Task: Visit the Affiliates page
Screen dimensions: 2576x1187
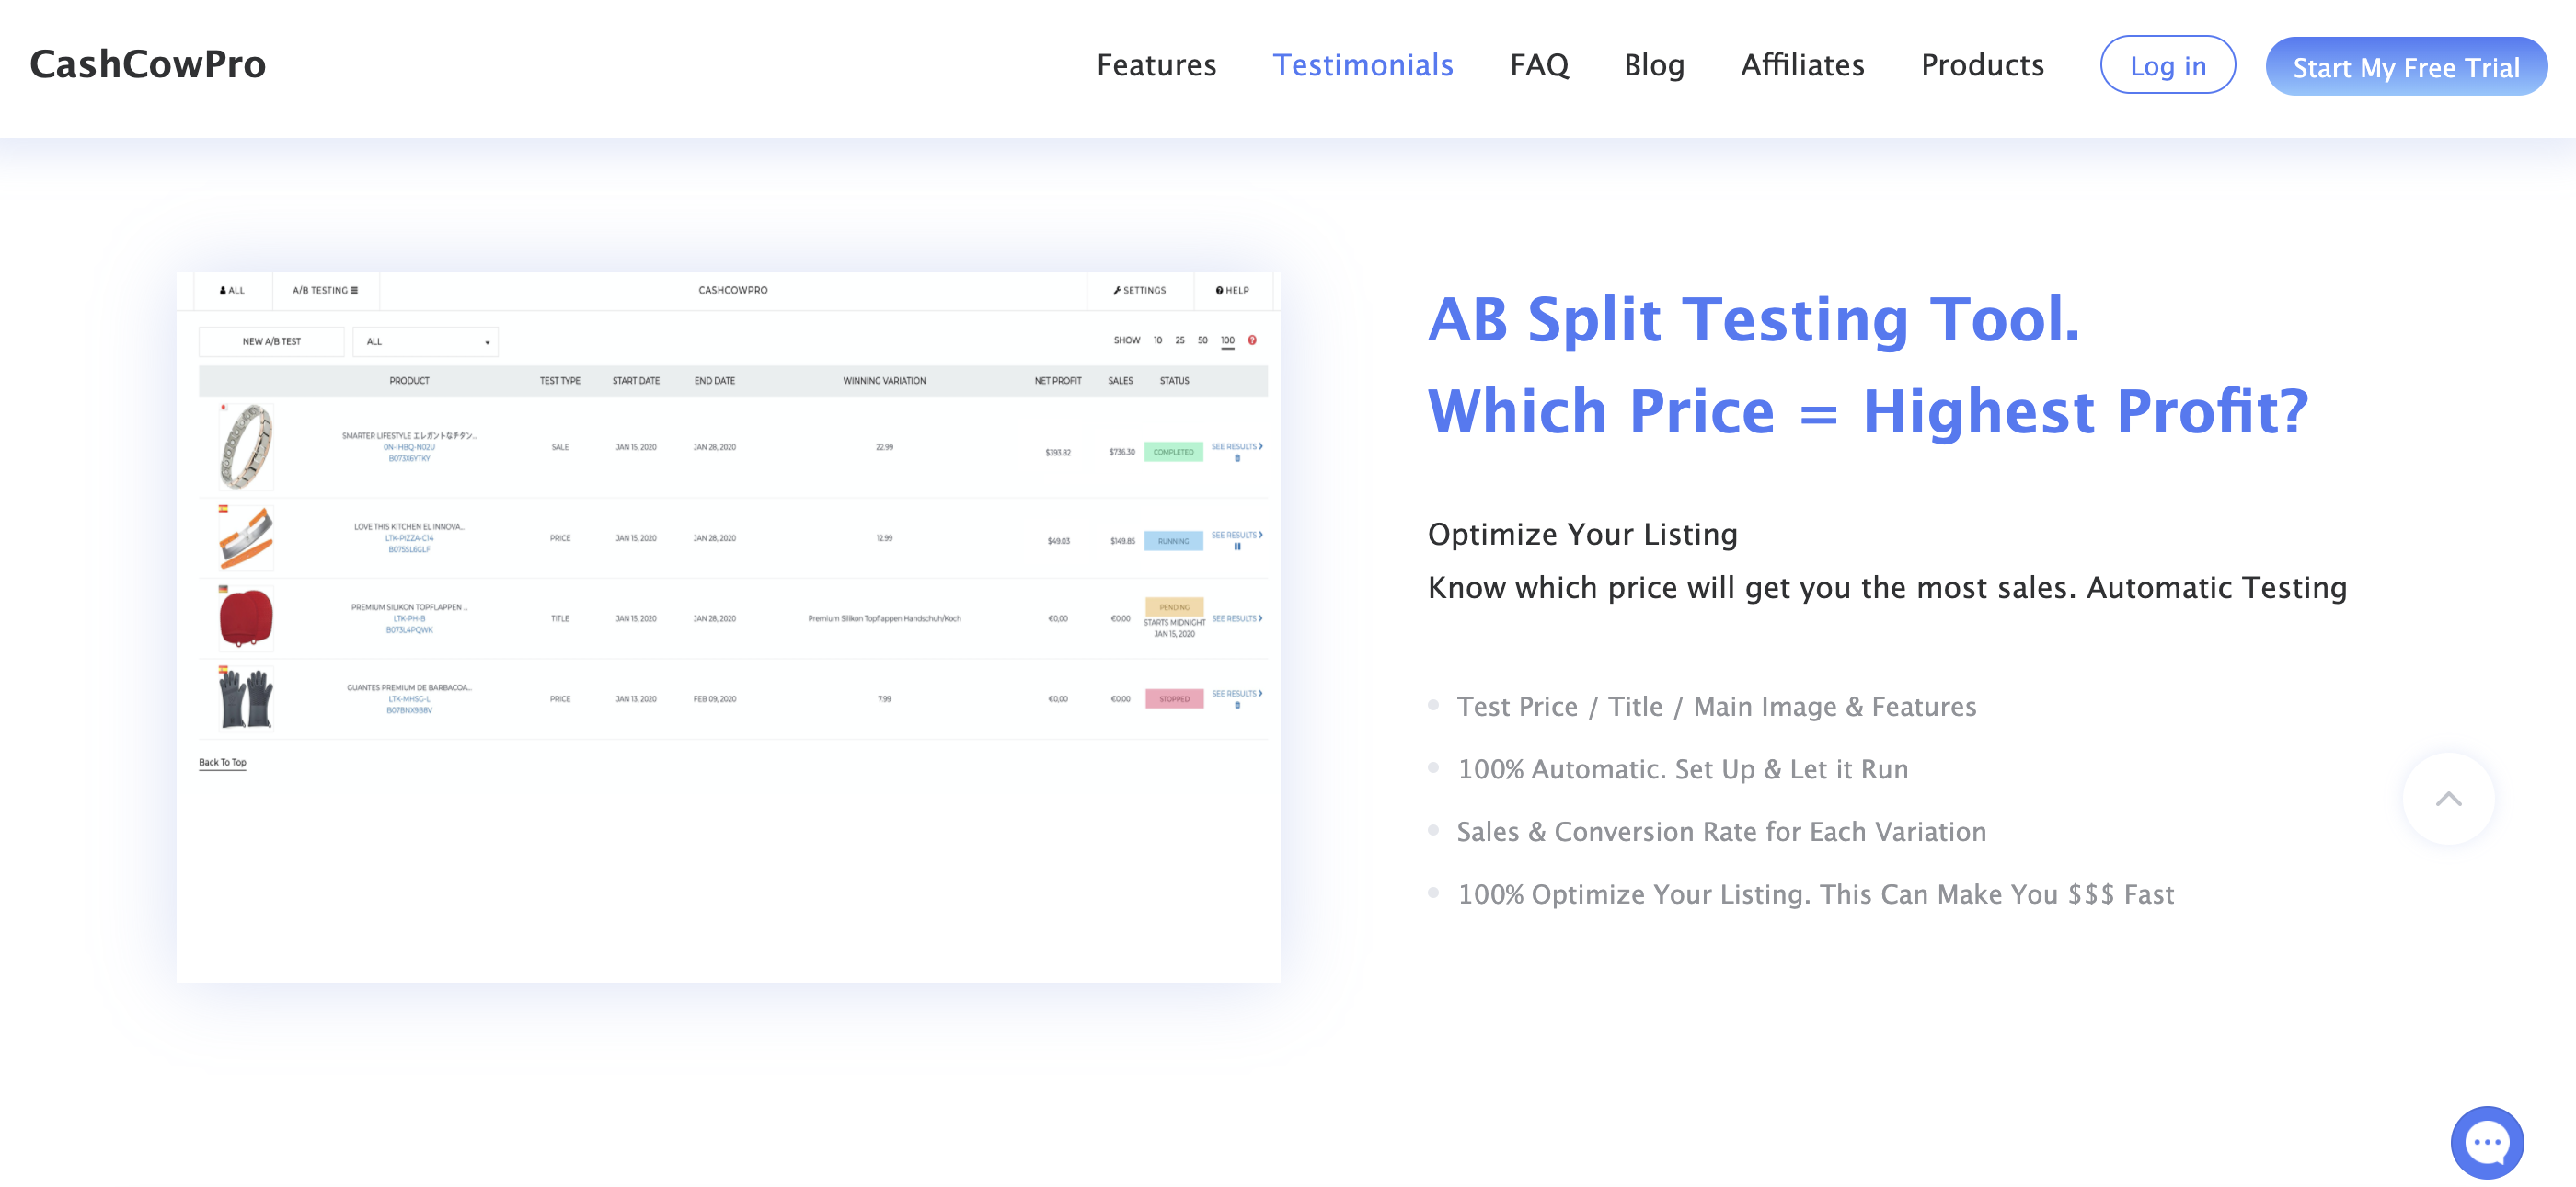Action: [x=1802, y=65]
